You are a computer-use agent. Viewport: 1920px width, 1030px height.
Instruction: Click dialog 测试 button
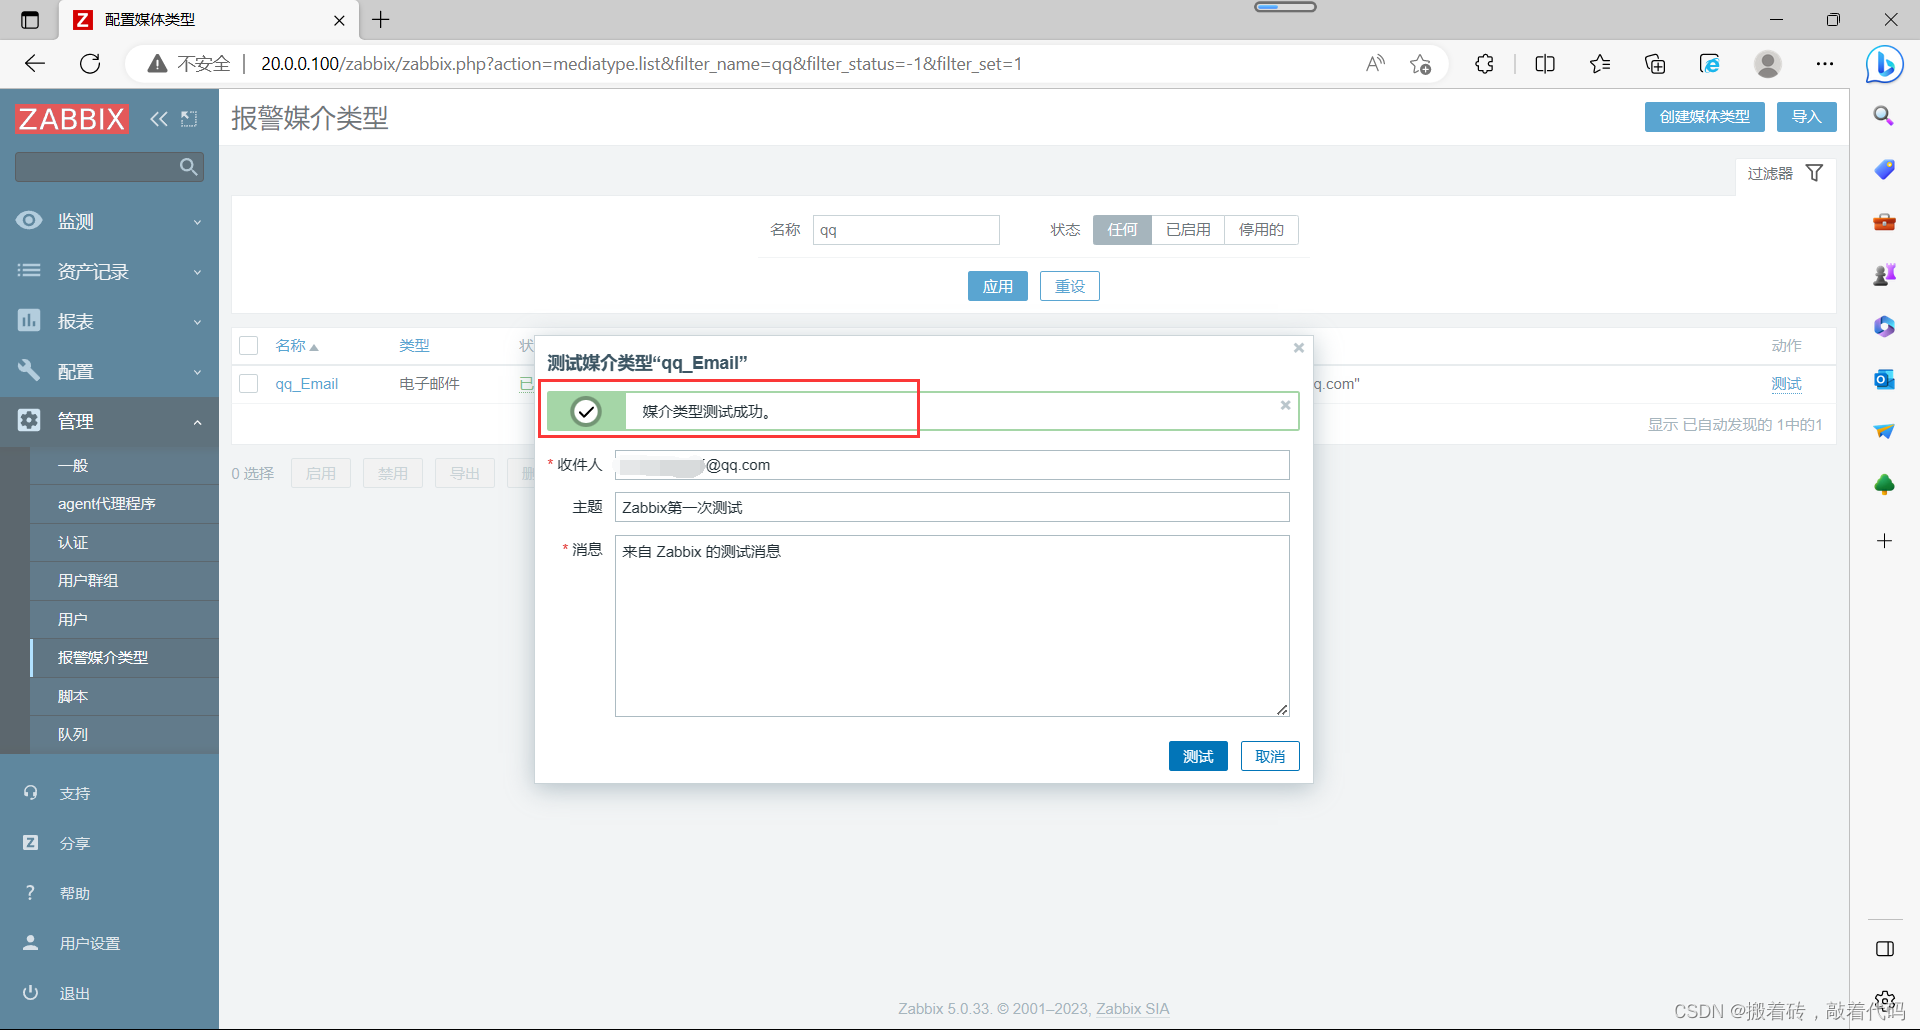click(1198, 756)
